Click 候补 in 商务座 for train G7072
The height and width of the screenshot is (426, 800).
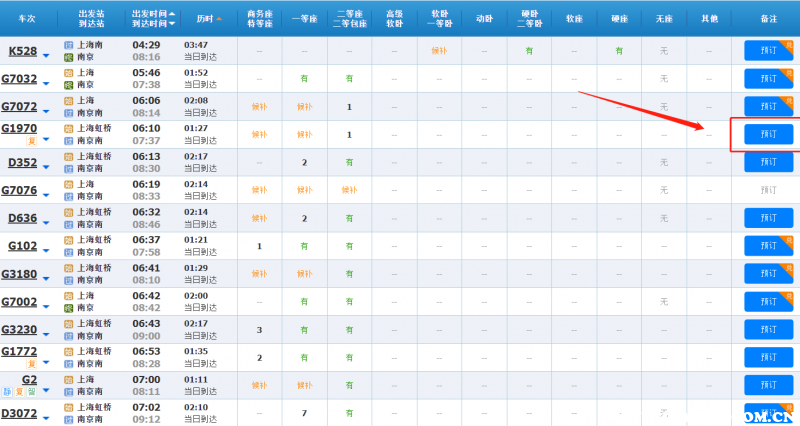tap(259, 107)
